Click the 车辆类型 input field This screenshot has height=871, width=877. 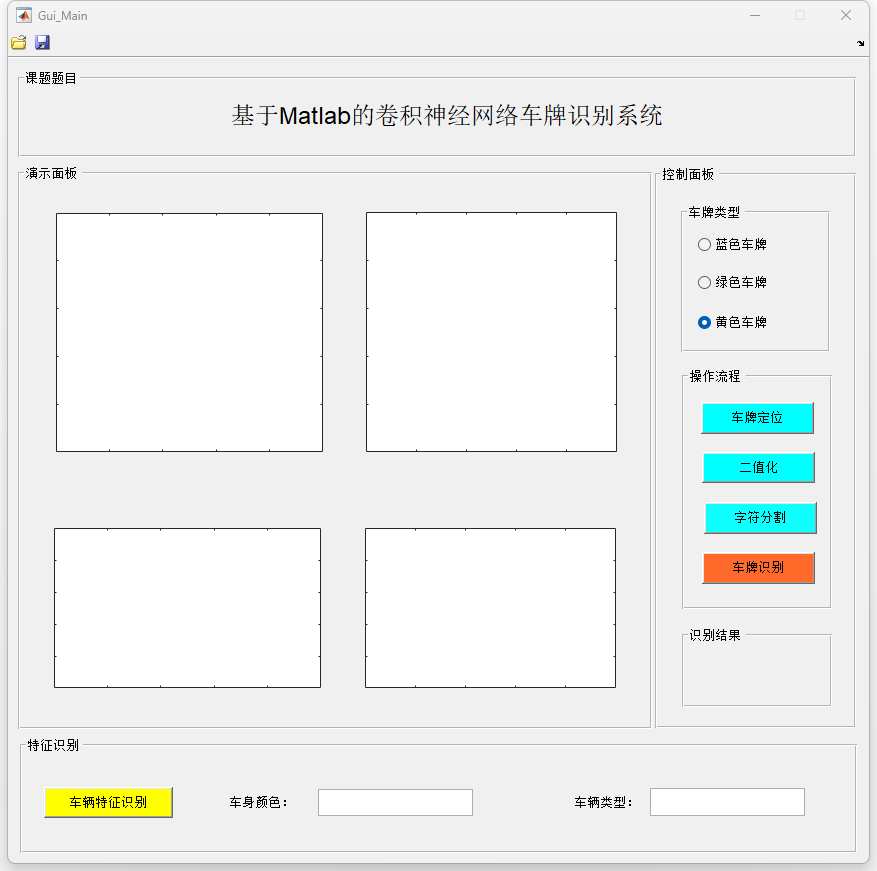727,802
